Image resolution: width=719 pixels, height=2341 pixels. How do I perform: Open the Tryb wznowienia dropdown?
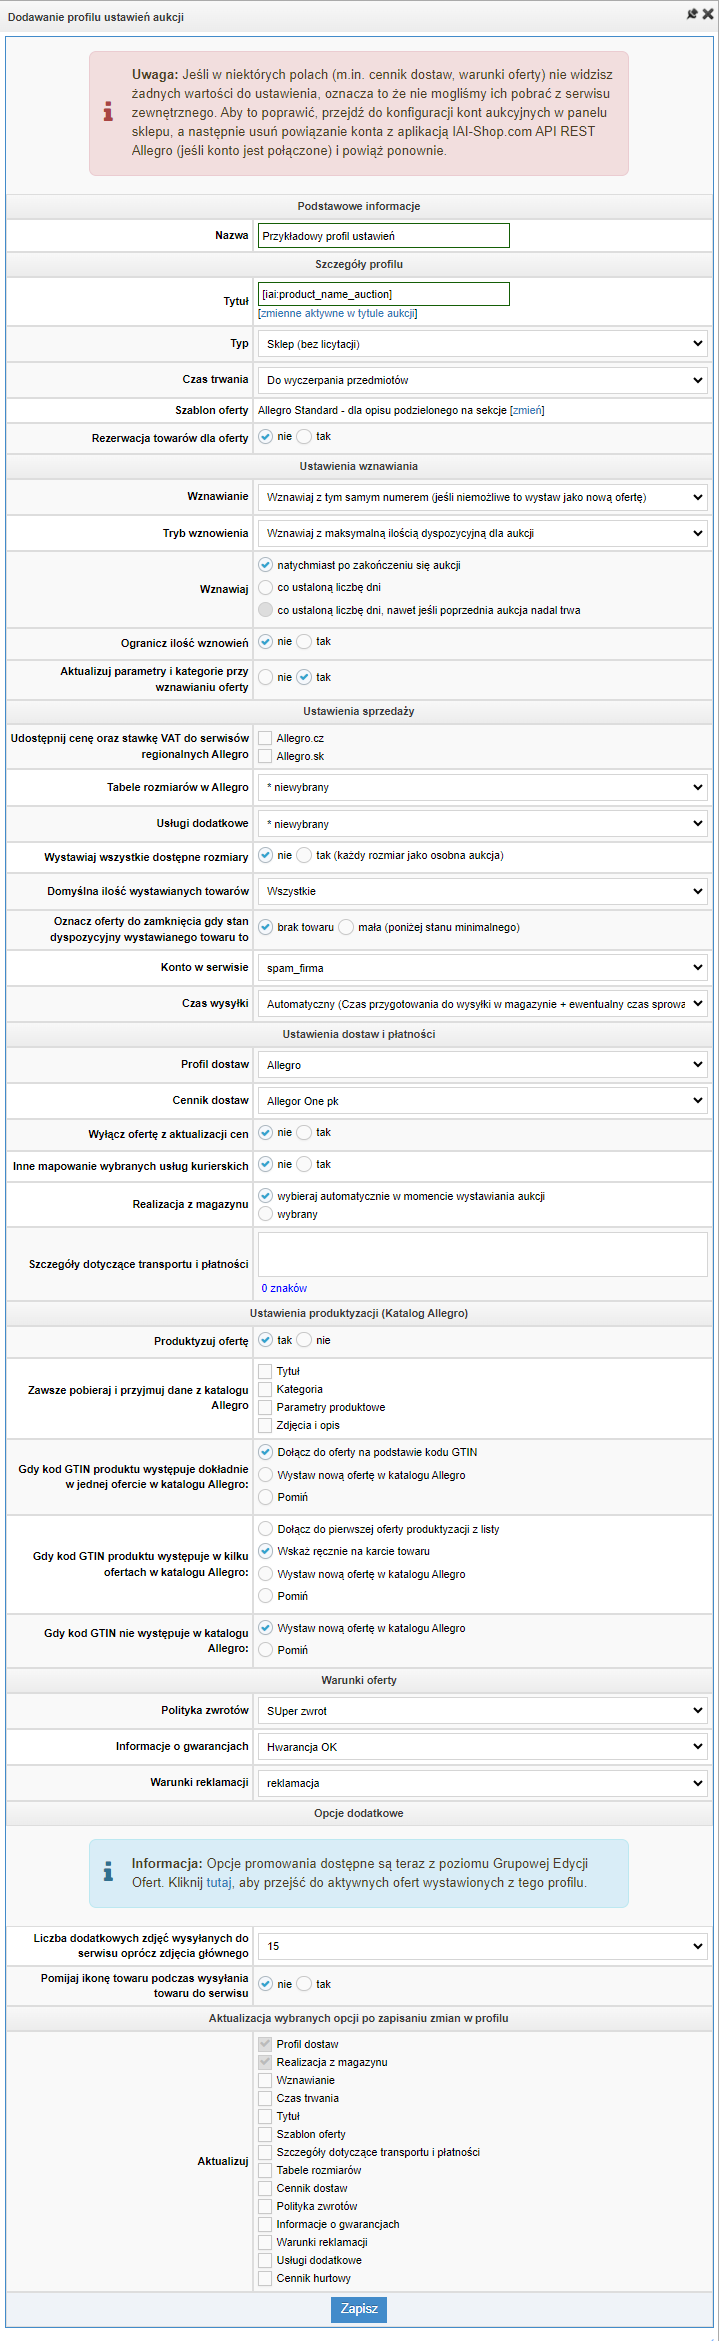tap(483, 533)
